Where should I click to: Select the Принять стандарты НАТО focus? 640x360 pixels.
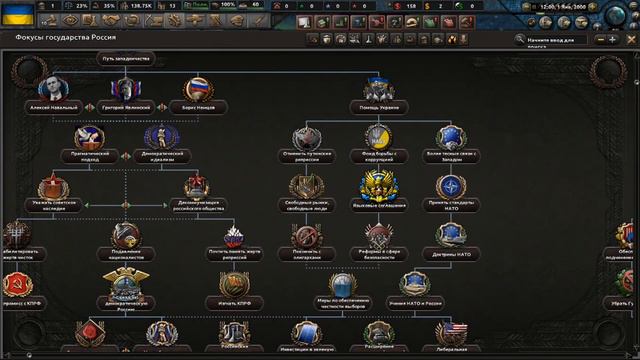[451, 187]
